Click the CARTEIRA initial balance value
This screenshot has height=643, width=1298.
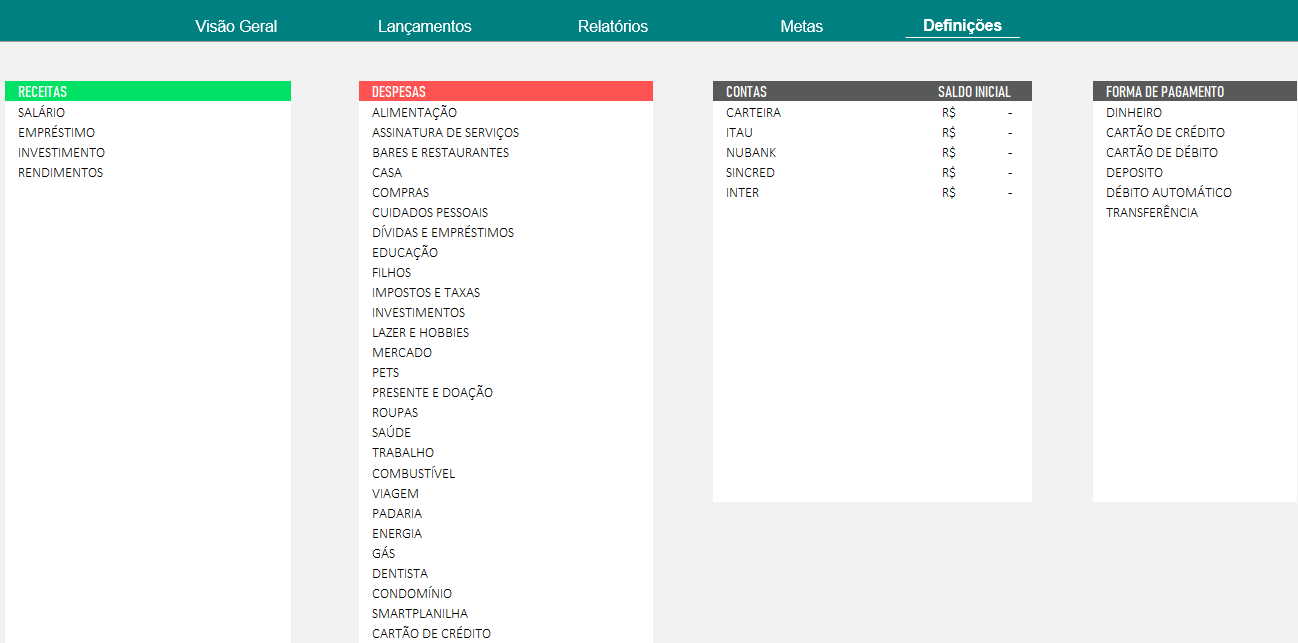[977, 113]
